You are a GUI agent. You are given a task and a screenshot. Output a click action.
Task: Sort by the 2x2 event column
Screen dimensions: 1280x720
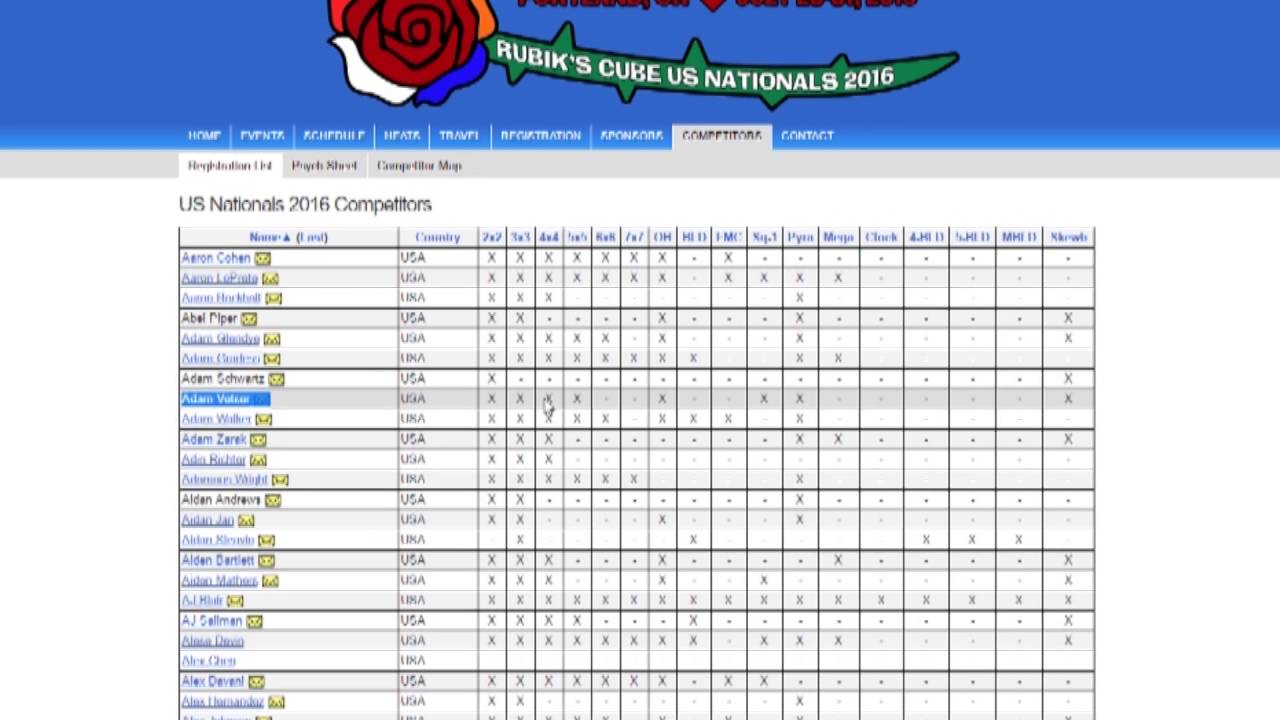[x=491, y=237]
